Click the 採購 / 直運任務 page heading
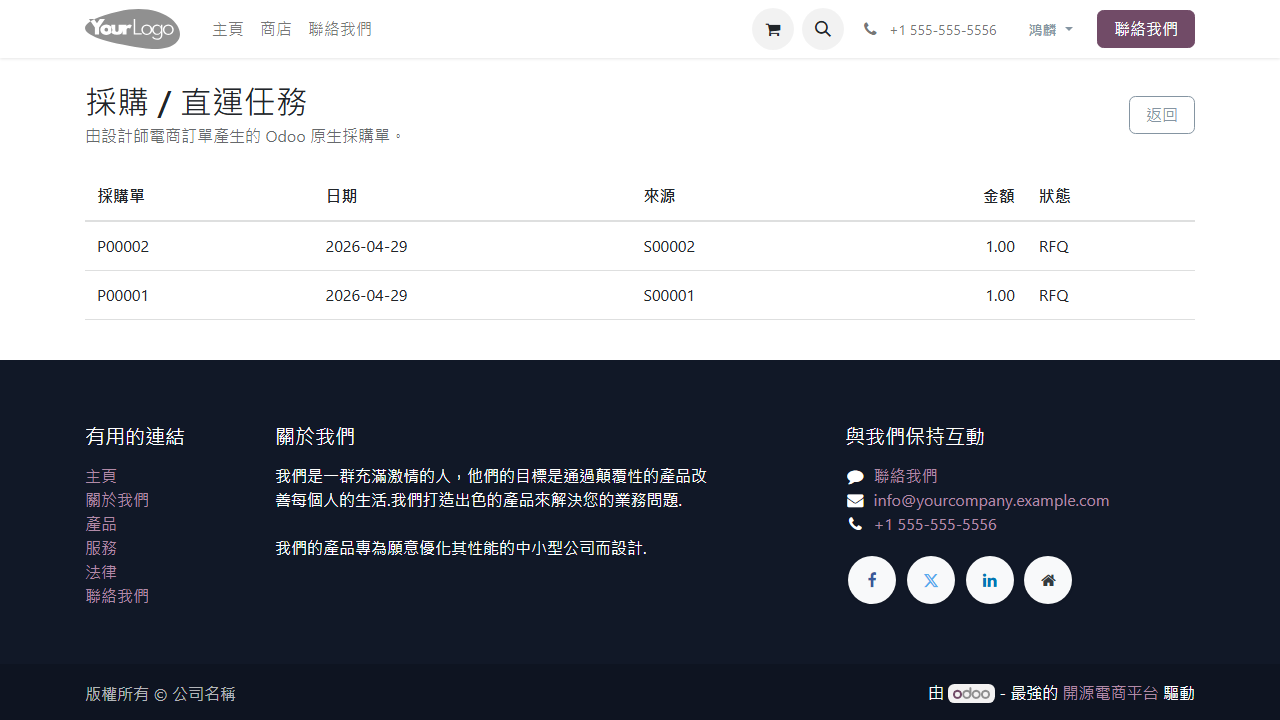 [196, 102]
